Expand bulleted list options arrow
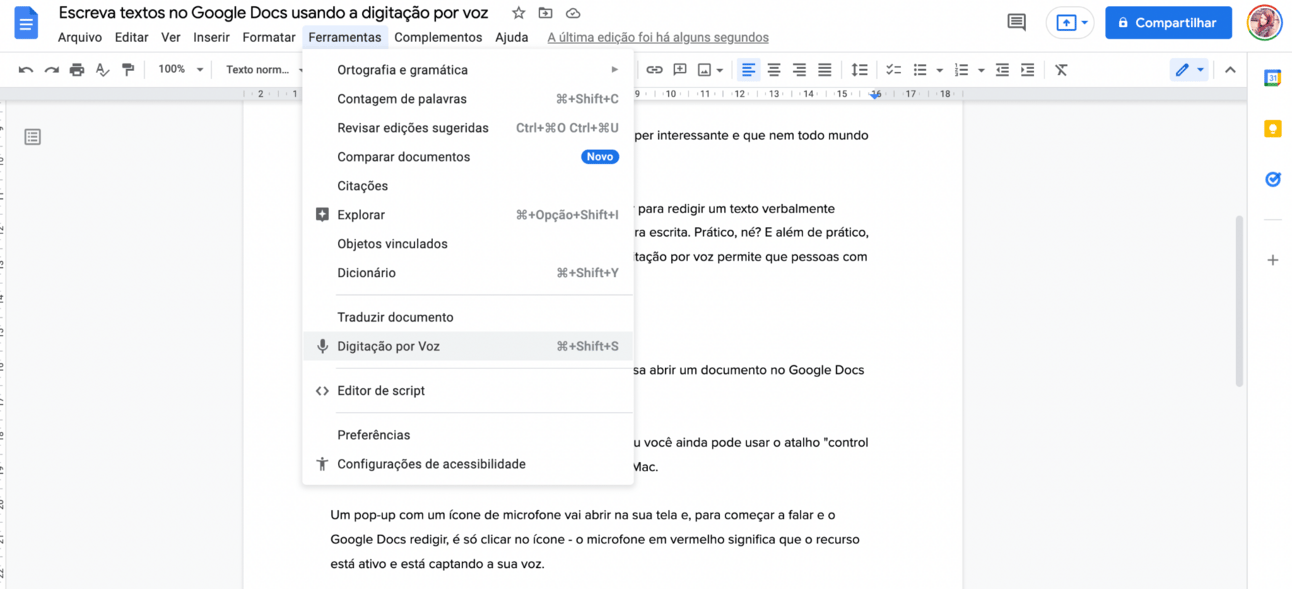The height and width of the screenshot is (589, 1292). coord(939,70)
